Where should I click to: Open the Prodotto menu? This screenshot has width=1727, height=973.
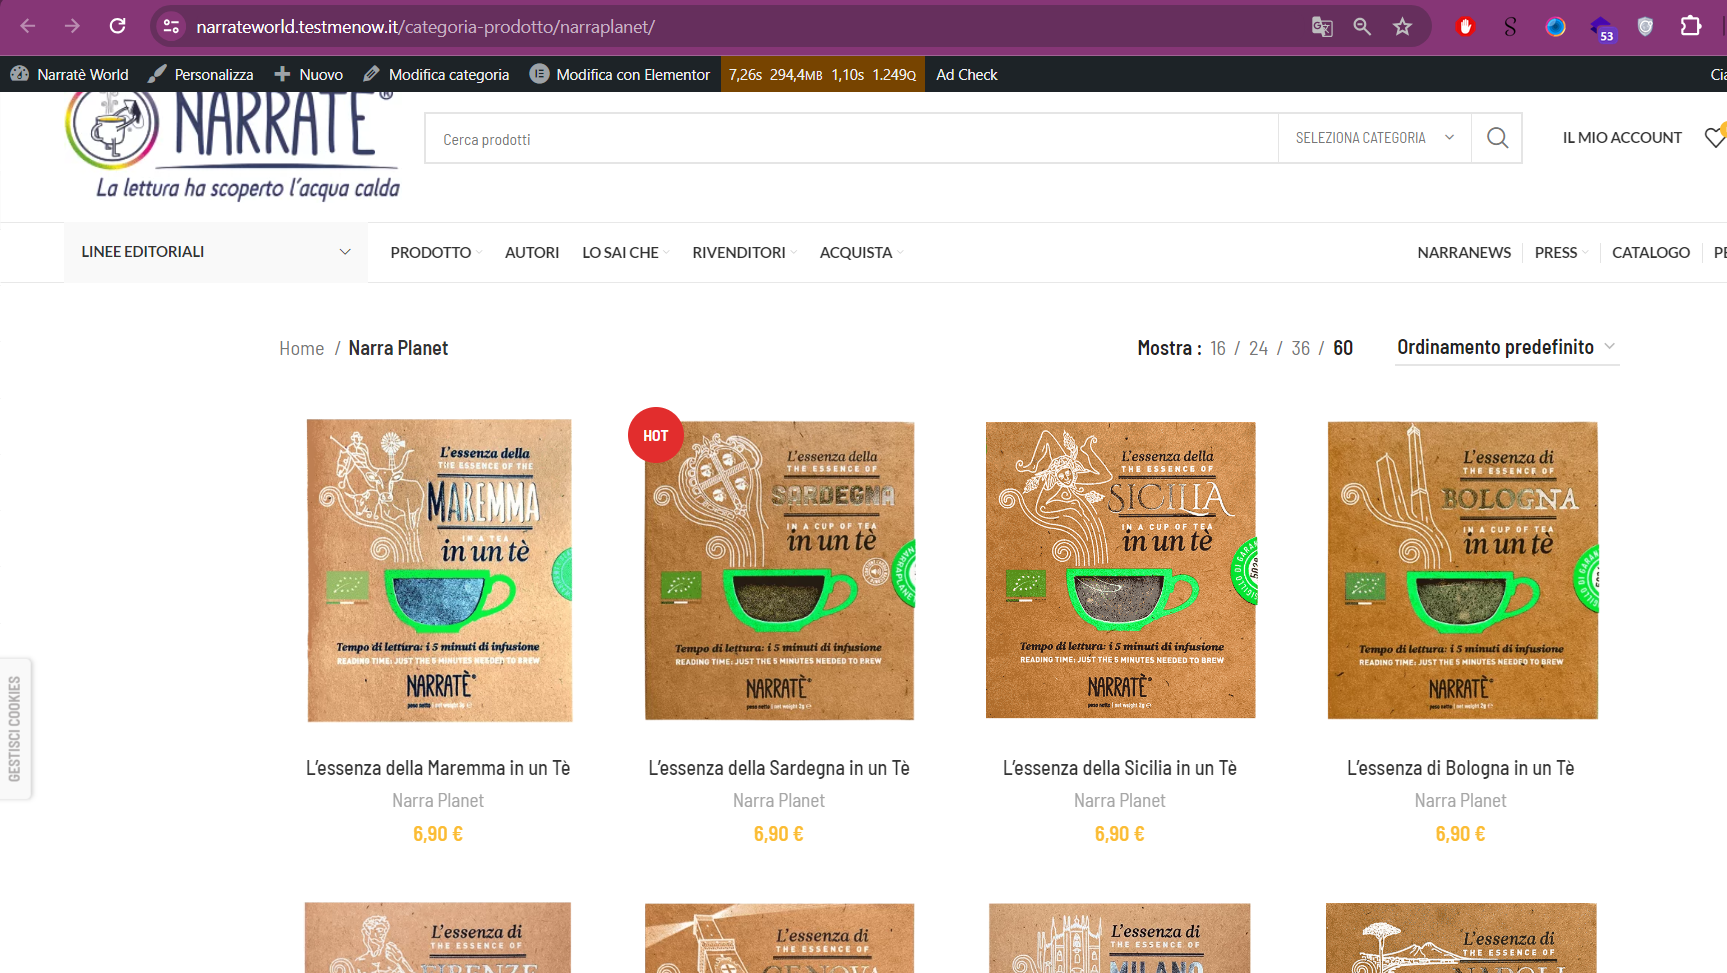coord(436,252)
